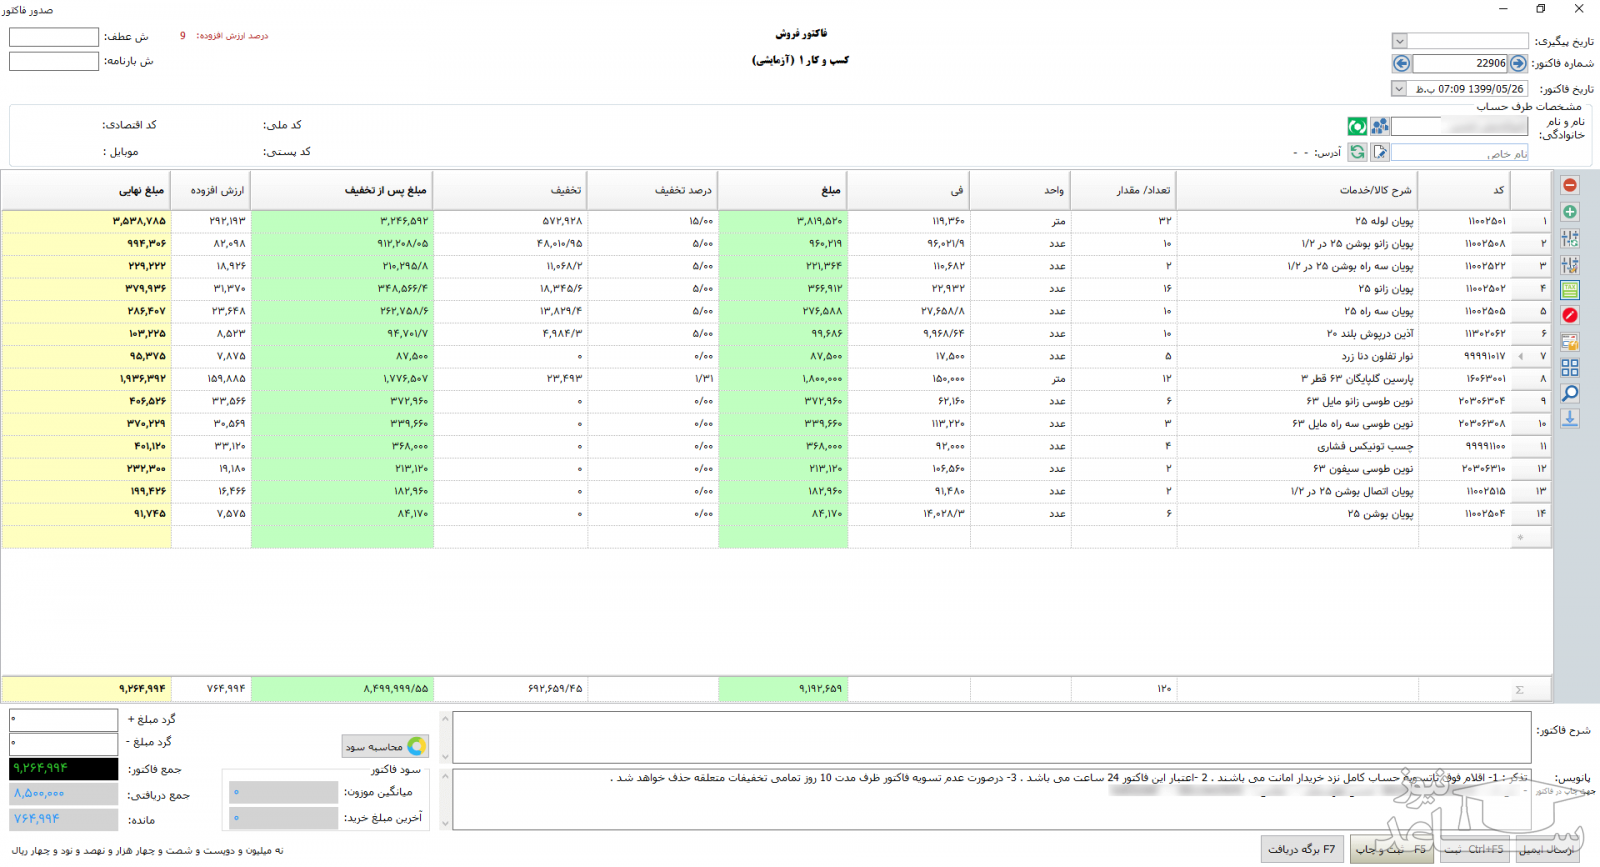
Task: Click the تعداد/ مقدار column header
Action: pos(1124,190)
